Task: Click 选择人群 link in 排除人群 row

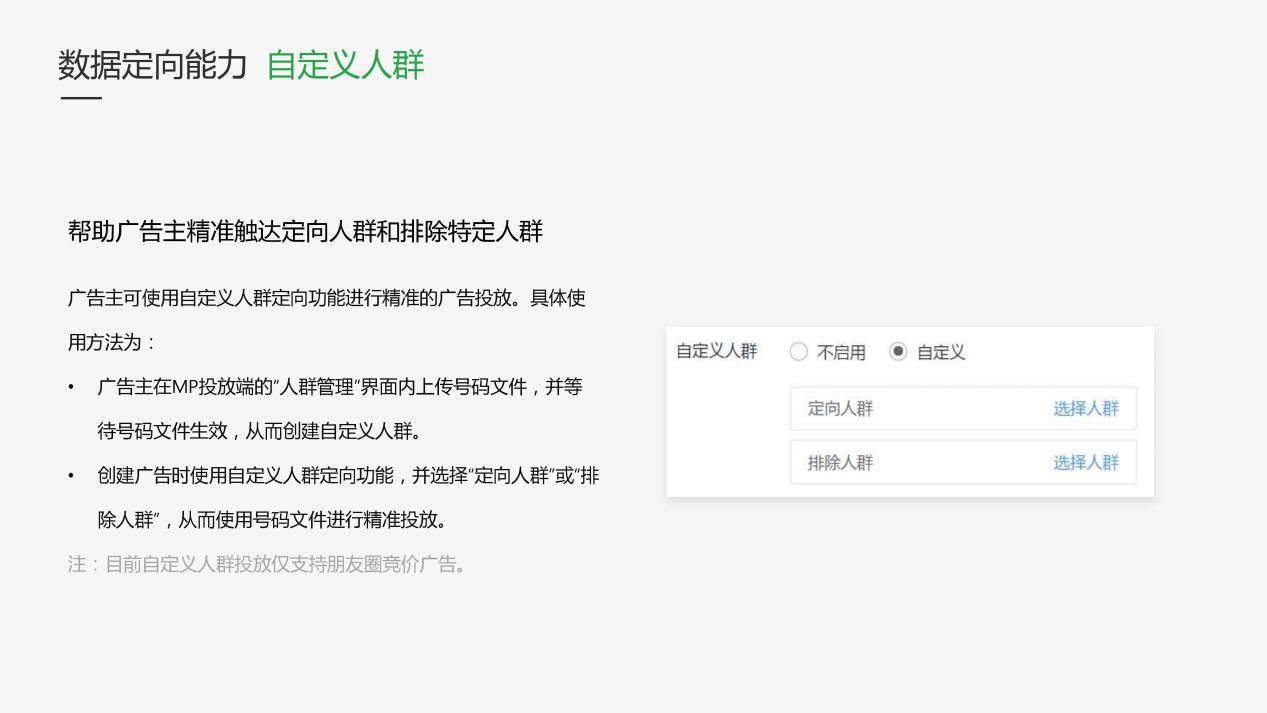Action: click(1086, 462)
